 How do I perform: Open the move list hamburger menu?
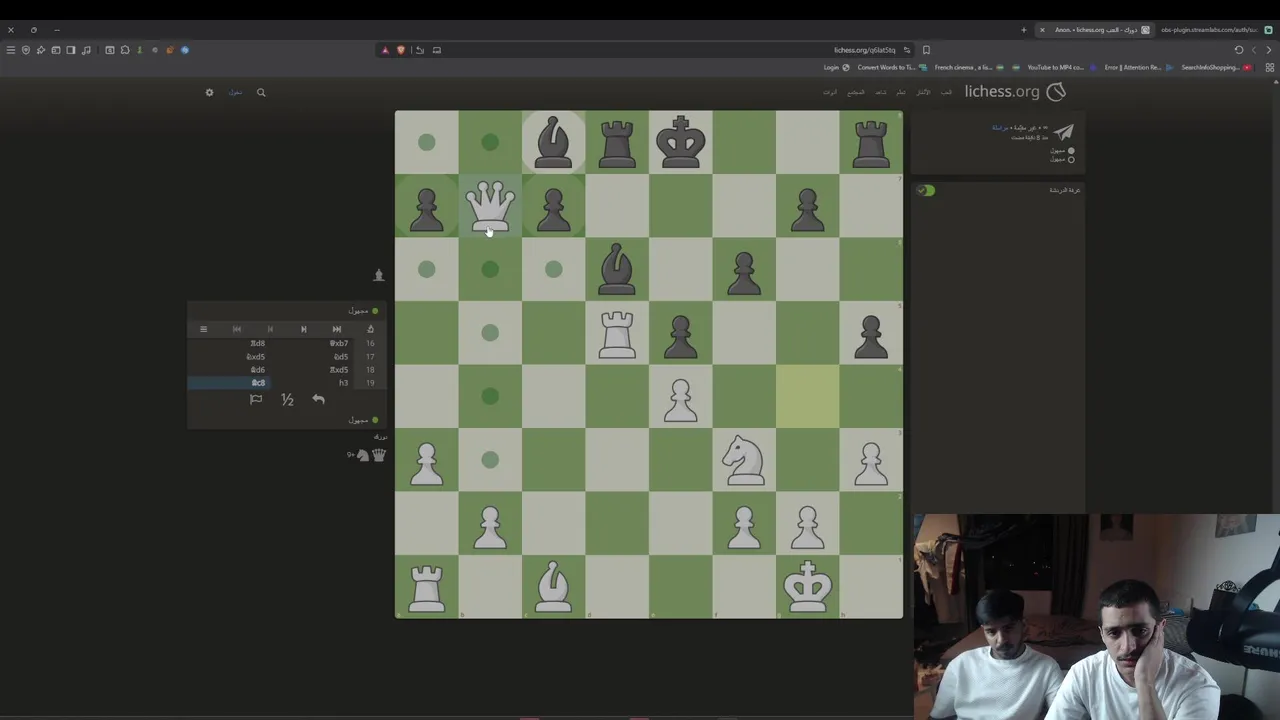click(203, 329)
